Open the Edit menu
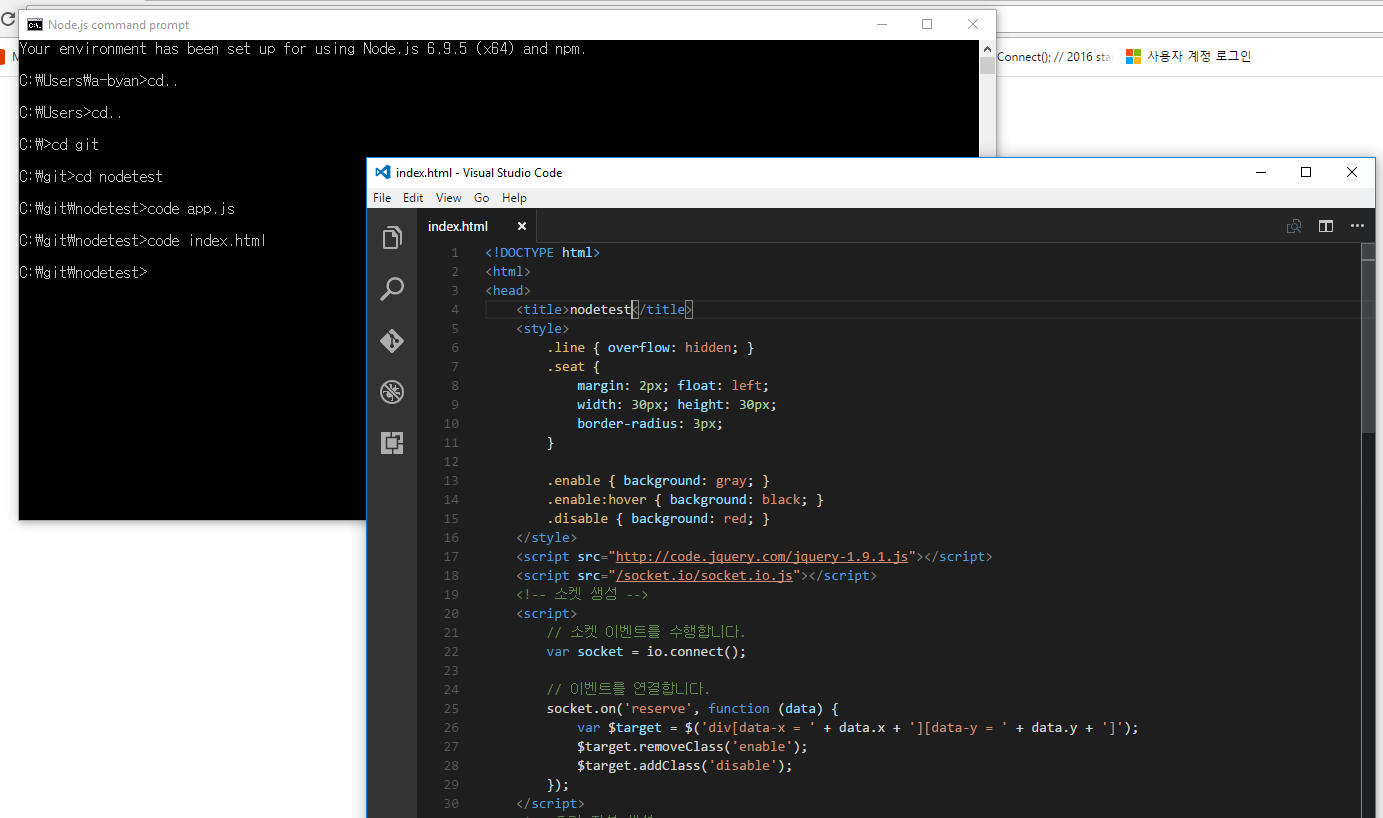This screenshot has width=1383, height=818. point(413,198)
